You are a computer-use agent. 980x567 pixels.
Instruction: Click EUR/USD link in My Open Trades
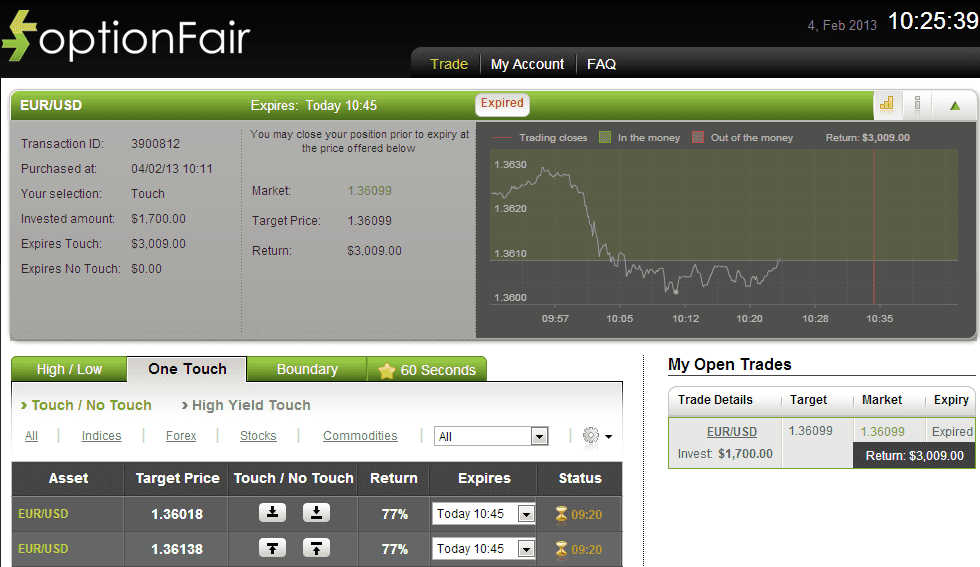[x=732, y=432]
